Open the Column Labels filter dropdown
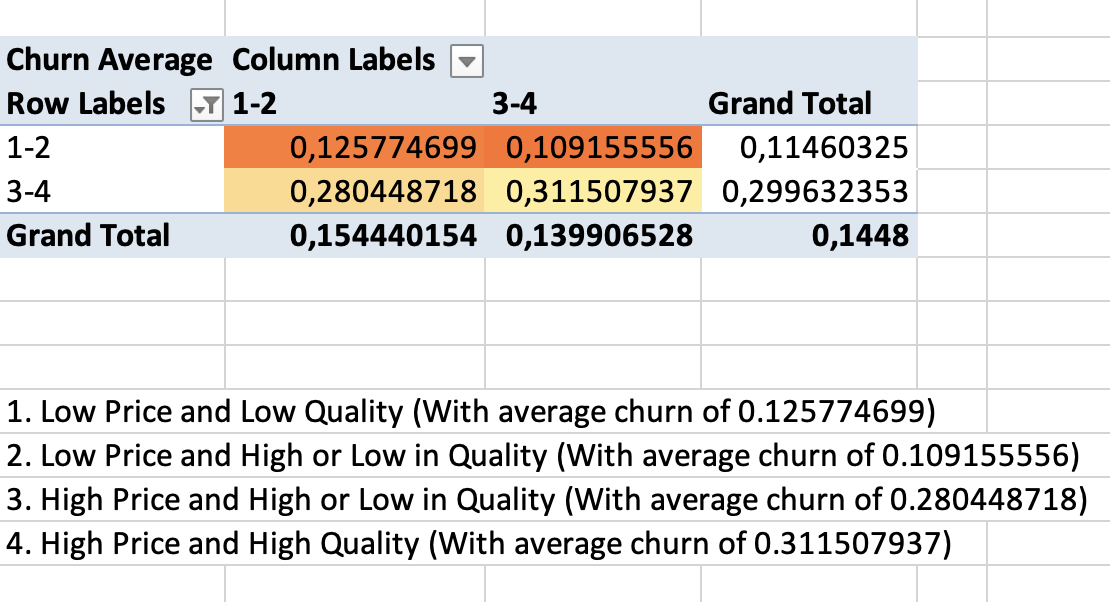The height and width of the screenshot is (602, 1110). (x=467, y=61)
